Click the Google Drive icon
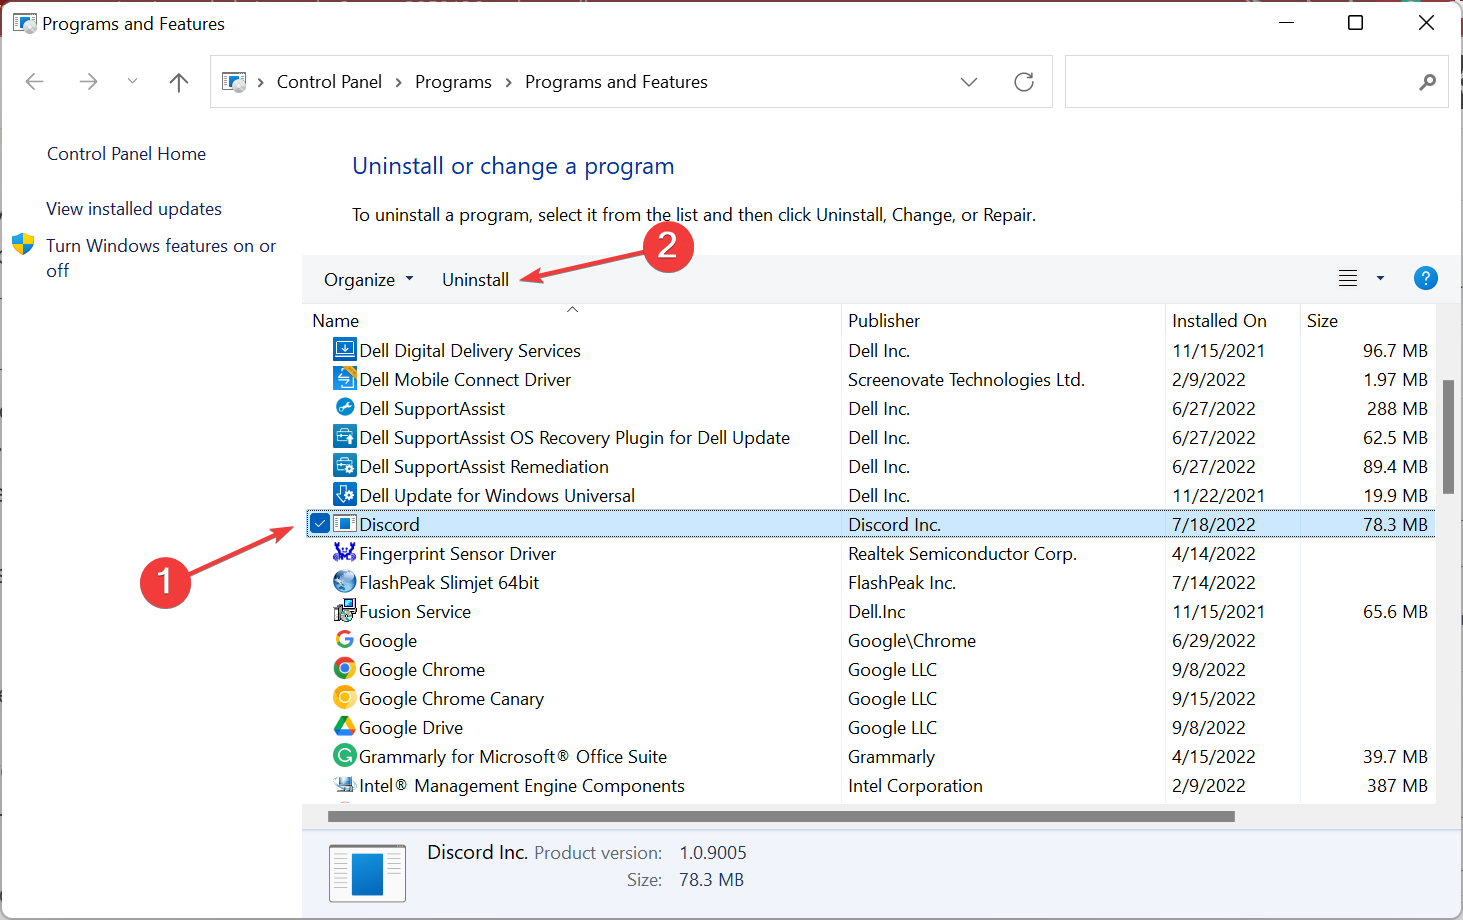Viewport: 1463px width, 920px height. [344, 726]
